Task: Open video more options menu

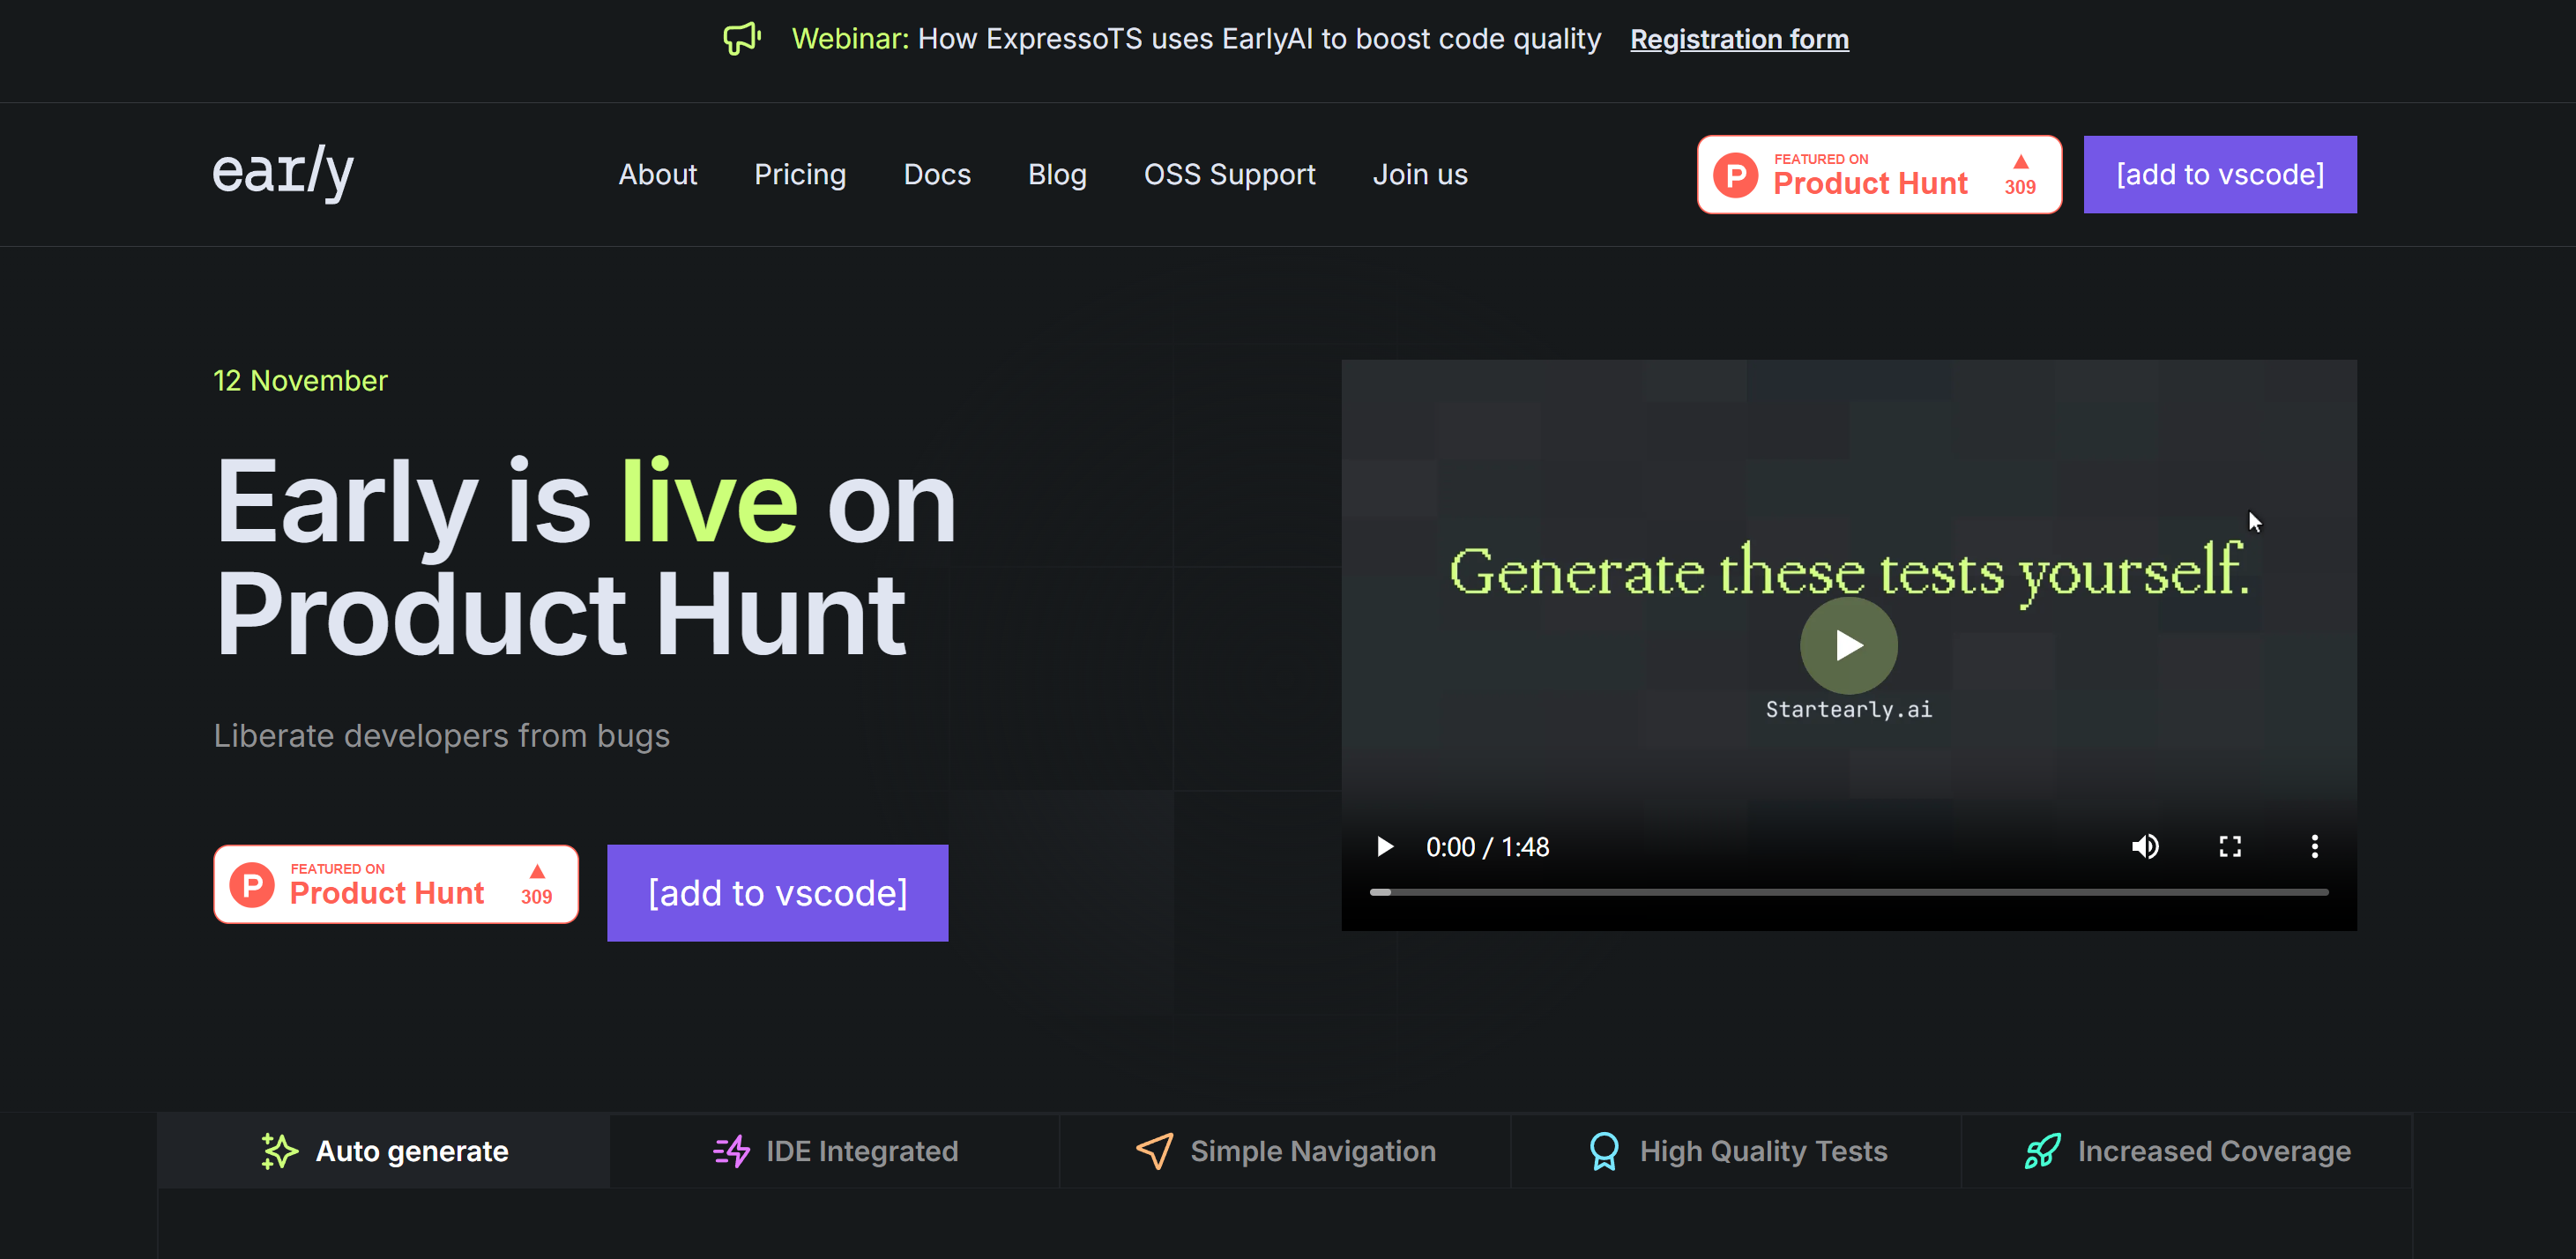Action: (2314, 847)
